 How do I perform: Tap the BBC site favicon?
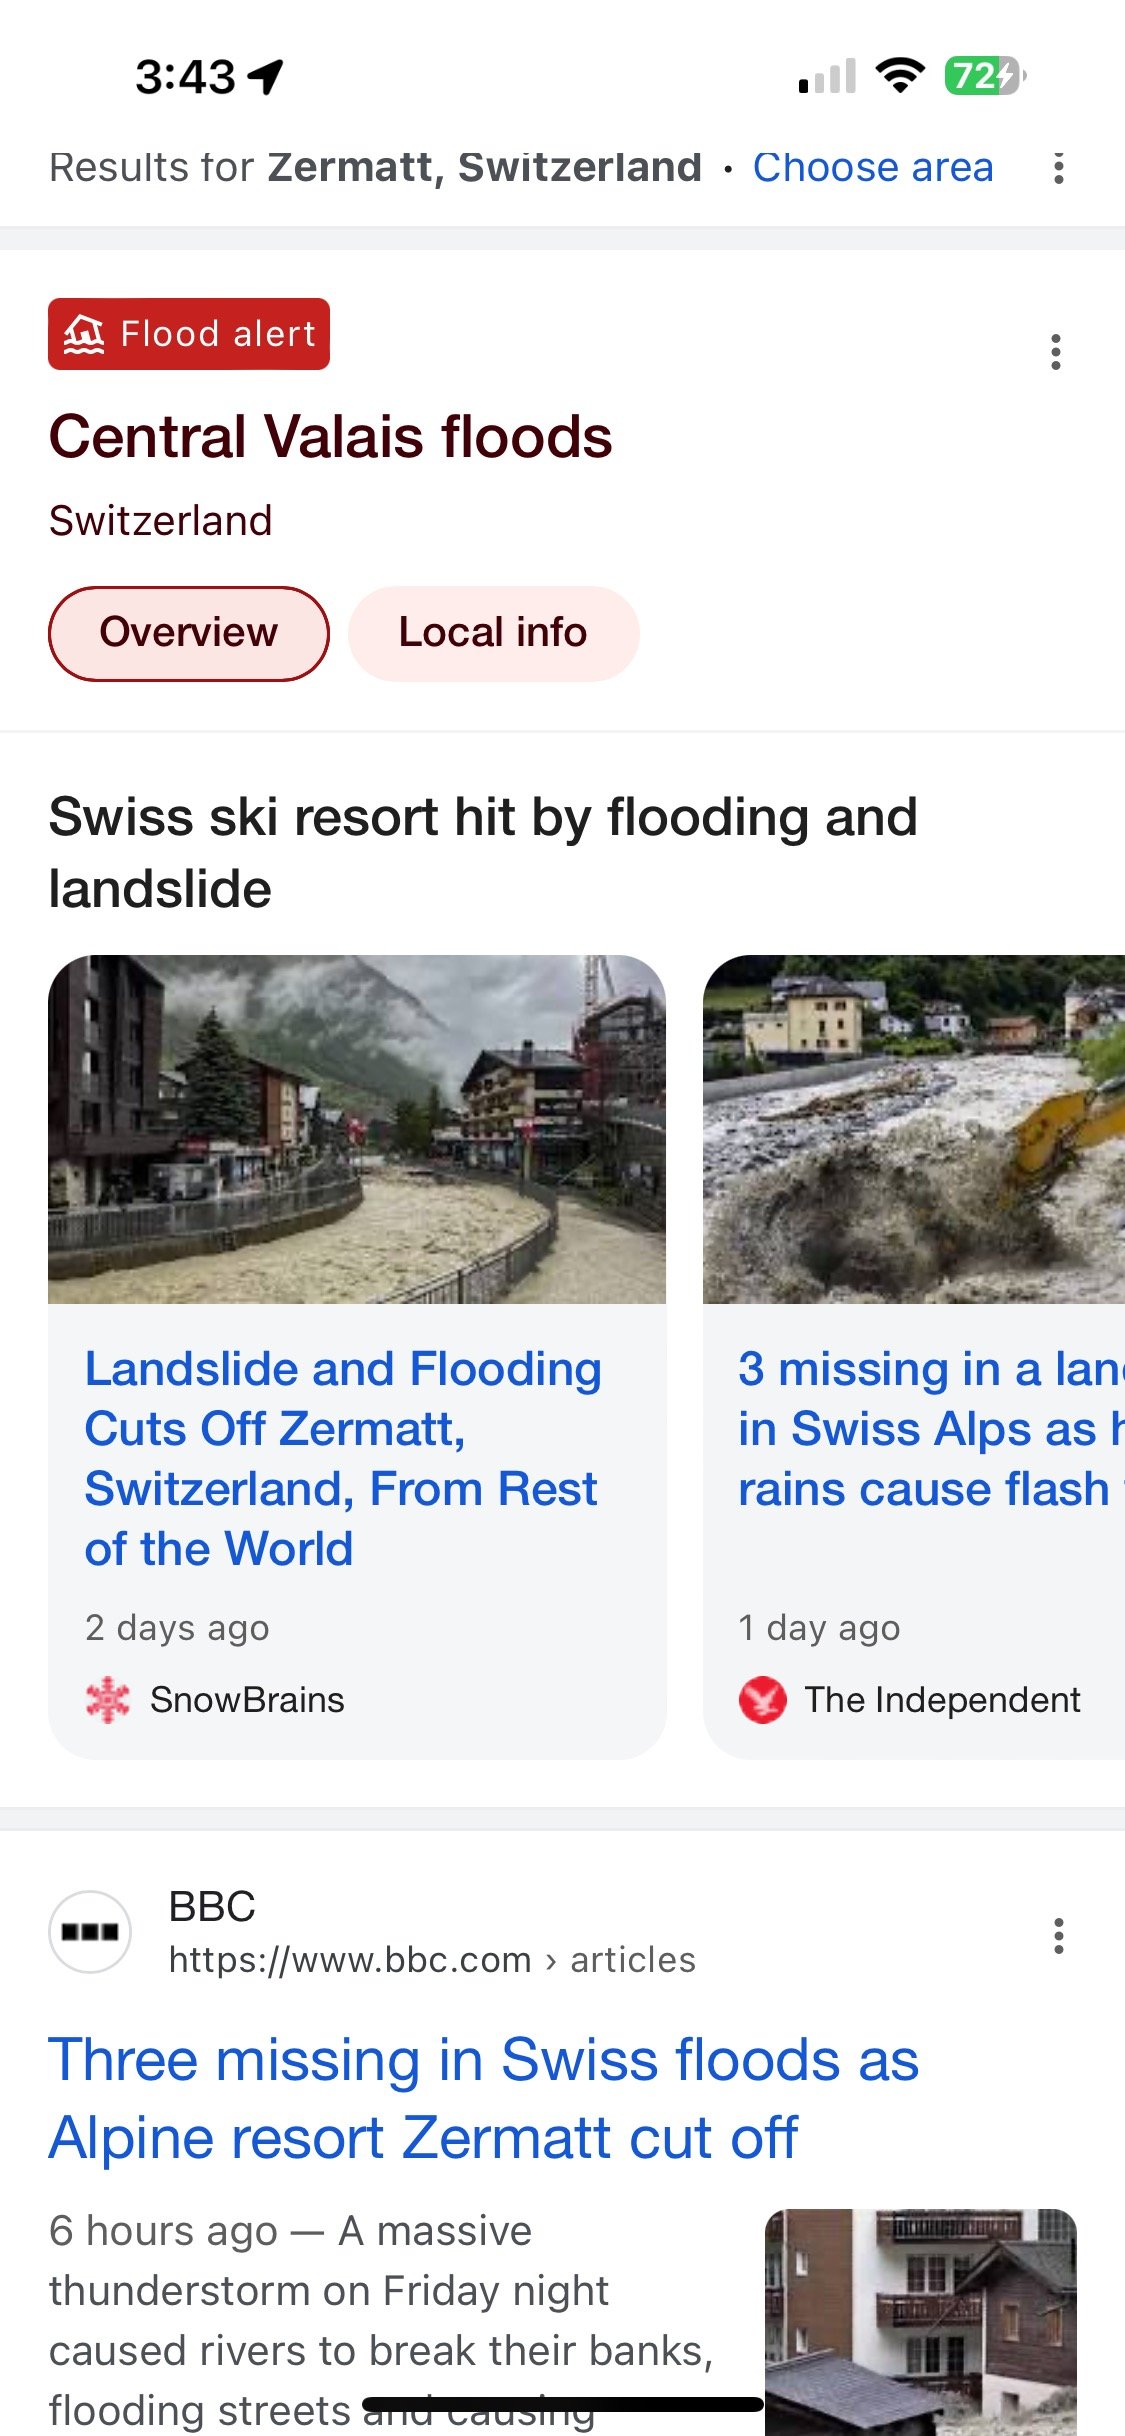(90, 1931)
